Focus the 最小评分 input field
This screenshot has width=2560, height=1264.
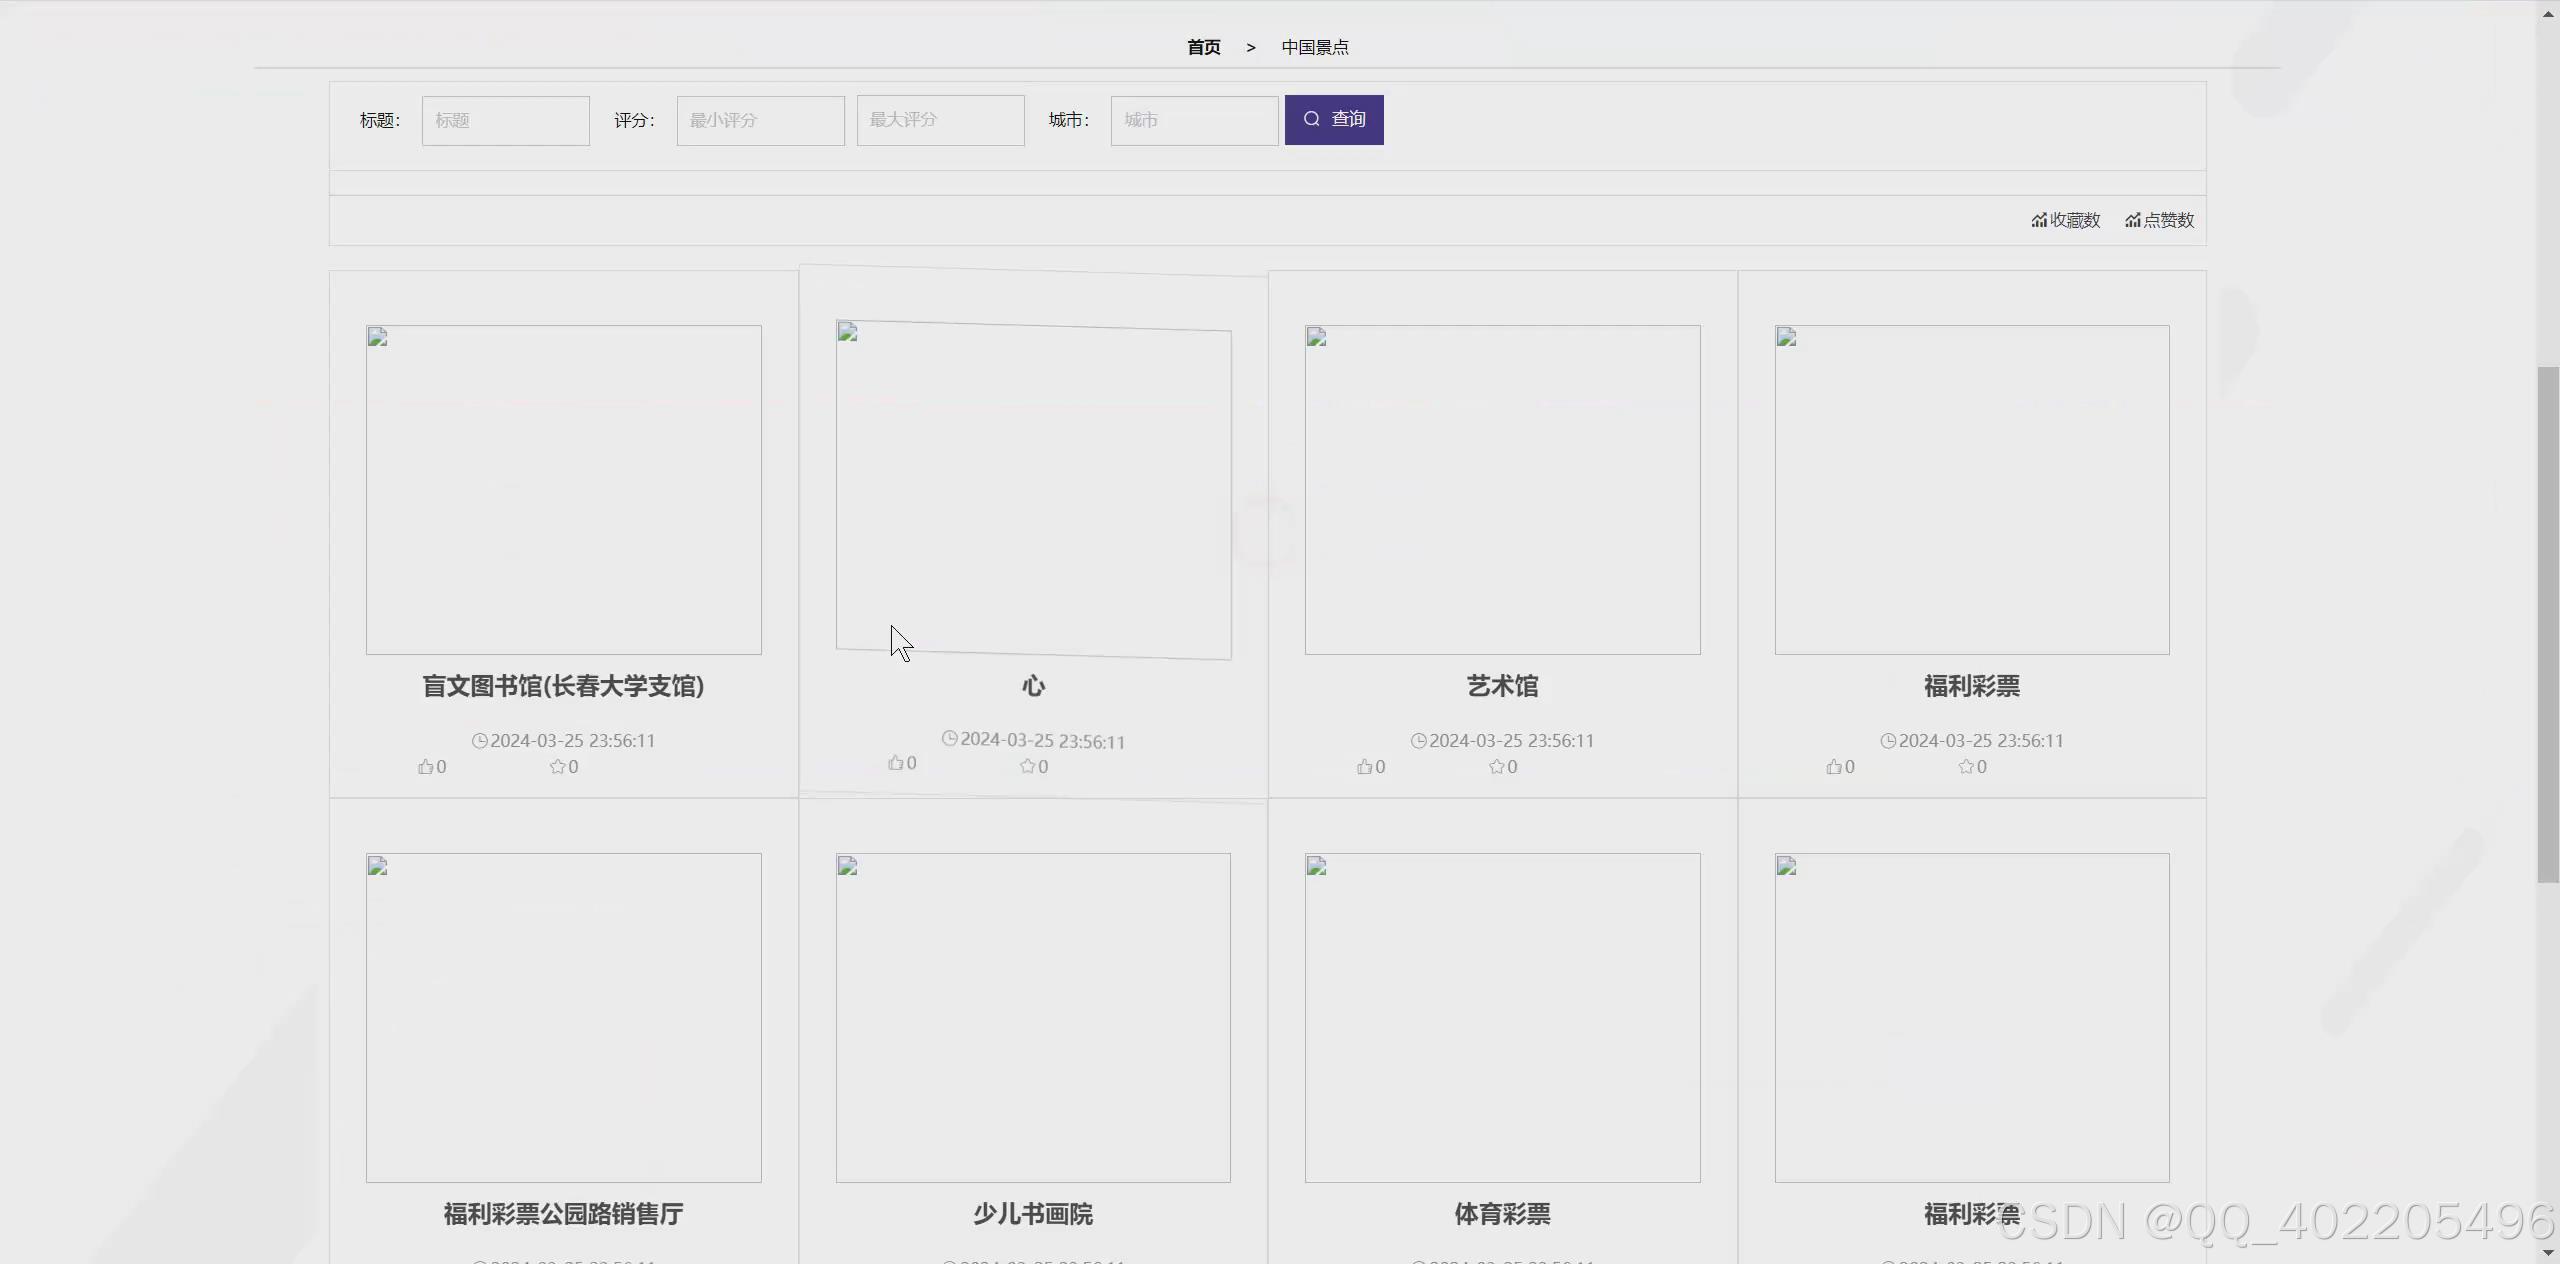point(761,121)
